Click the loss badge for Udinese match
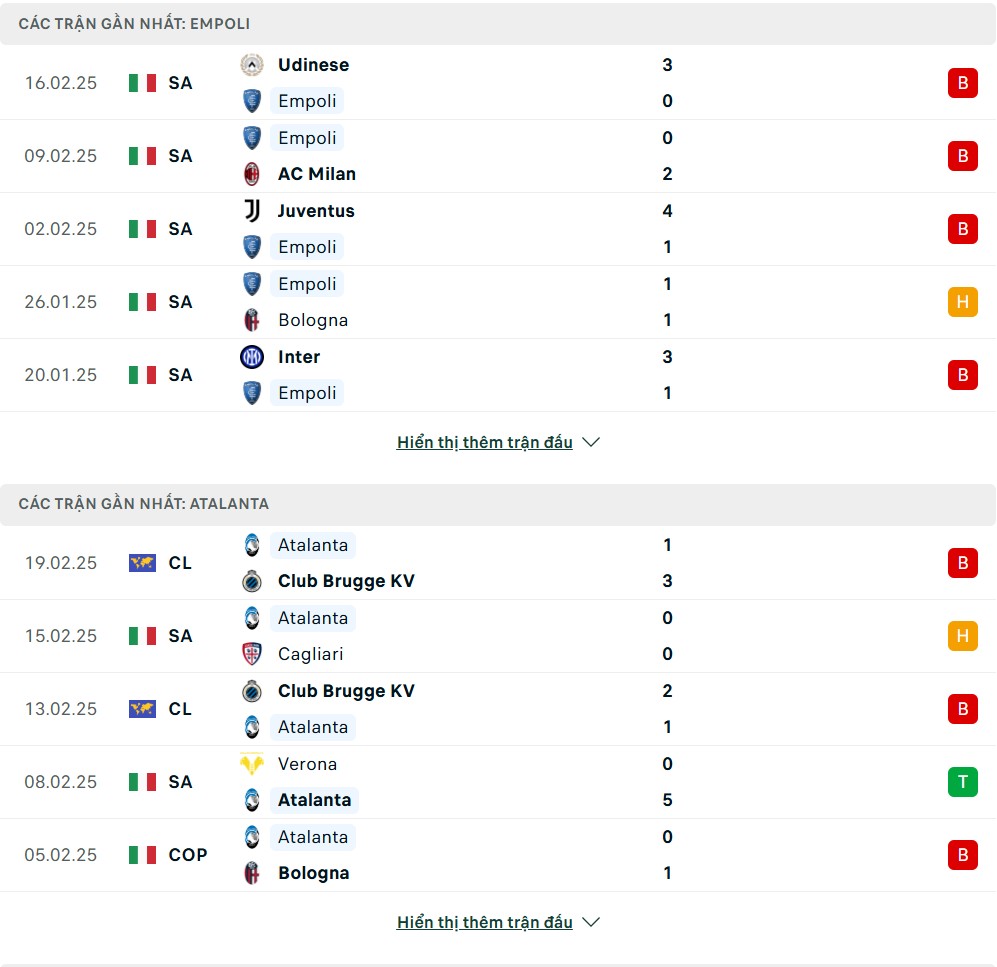 tap(962, 83)
